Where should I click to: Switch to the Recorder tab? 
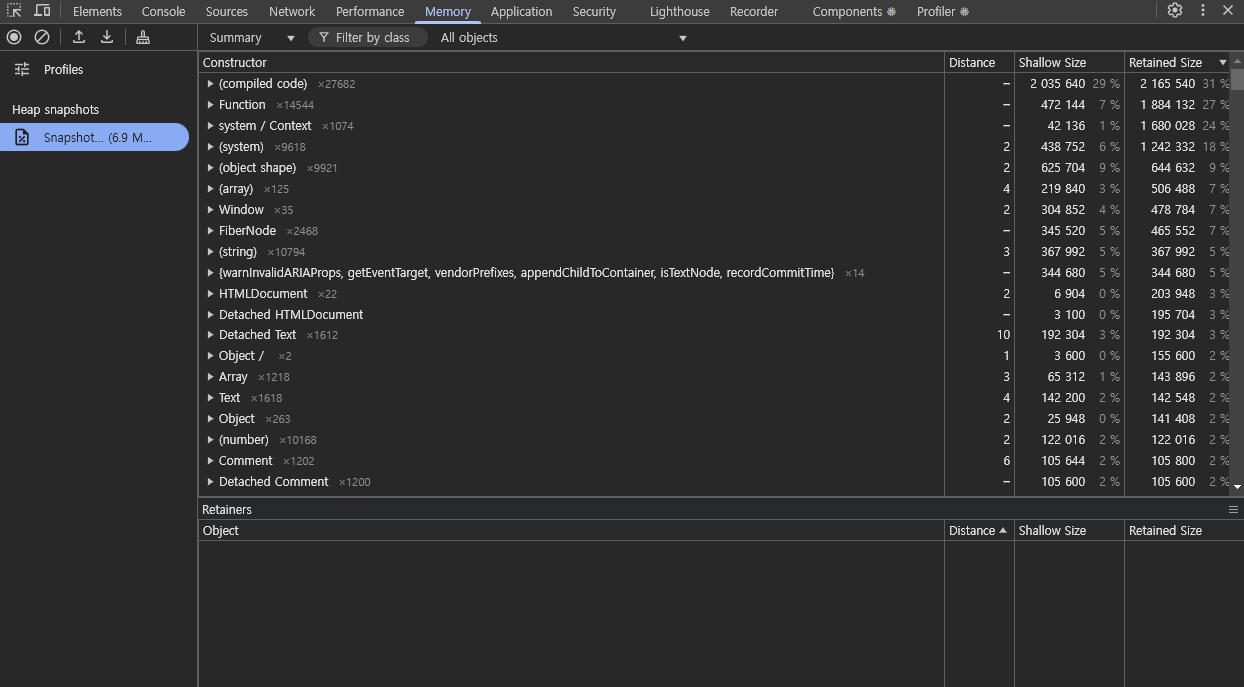coord(754,11)
